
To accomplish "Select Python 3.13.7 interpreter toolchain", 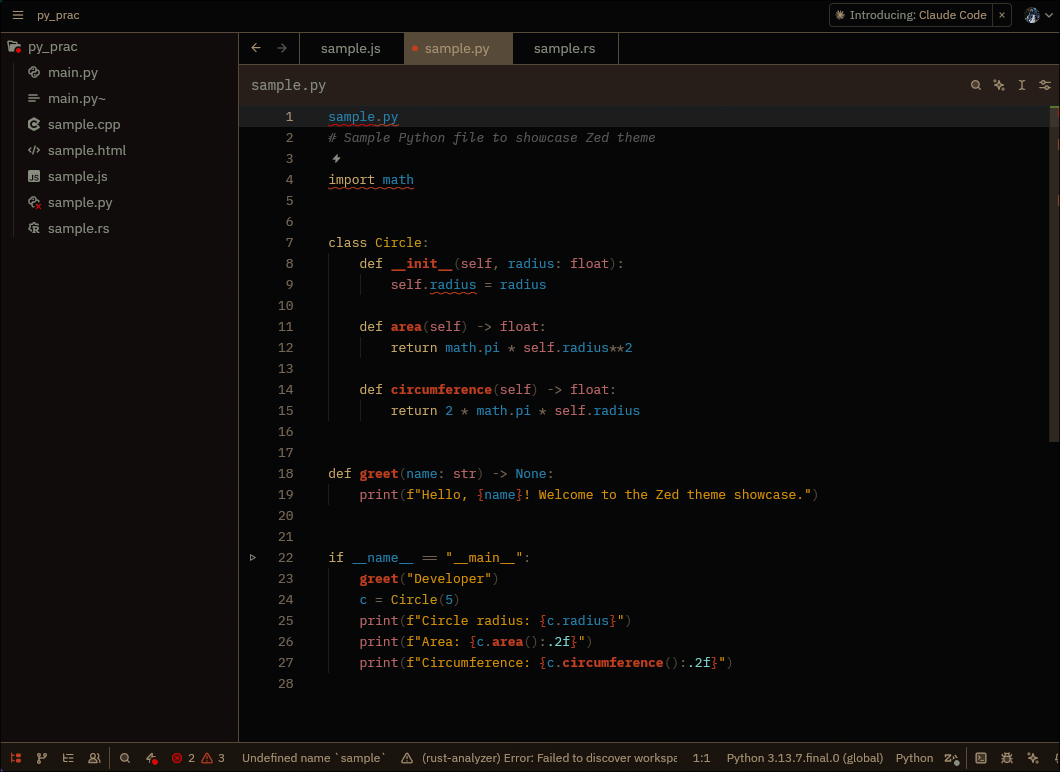I will 804,758.
